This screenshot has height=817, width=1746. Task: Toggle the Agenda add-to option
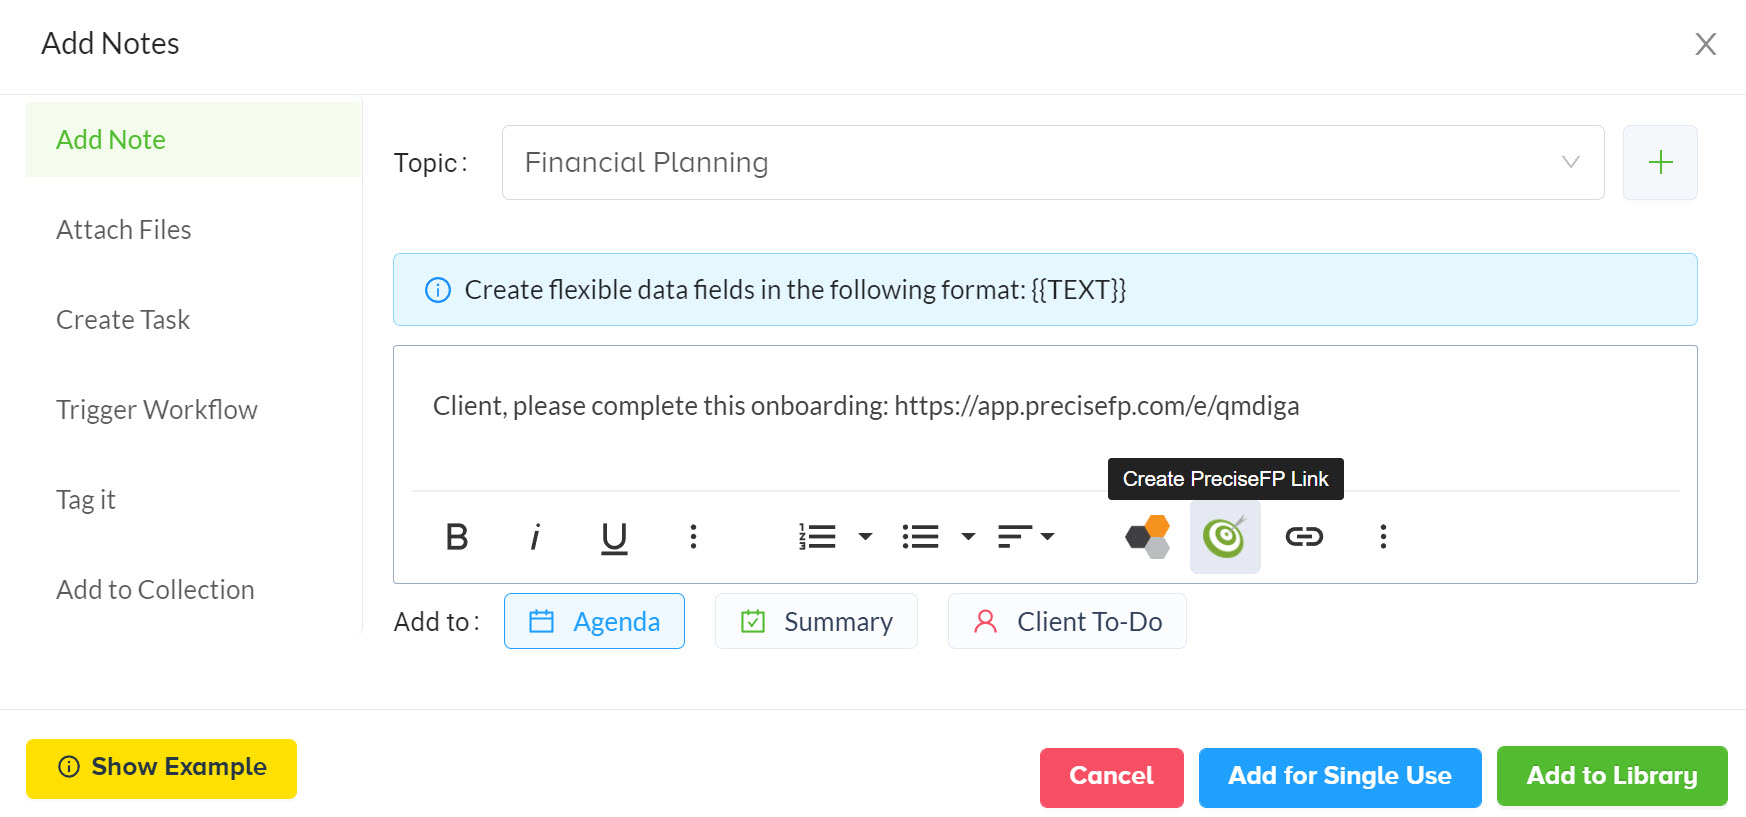pos(594,621)
